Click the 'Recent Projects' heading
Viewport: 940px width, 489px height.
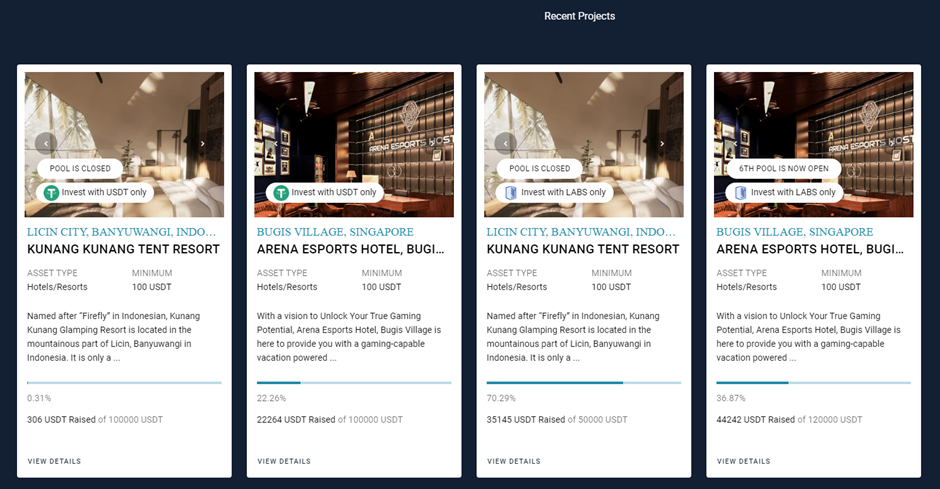580,16
